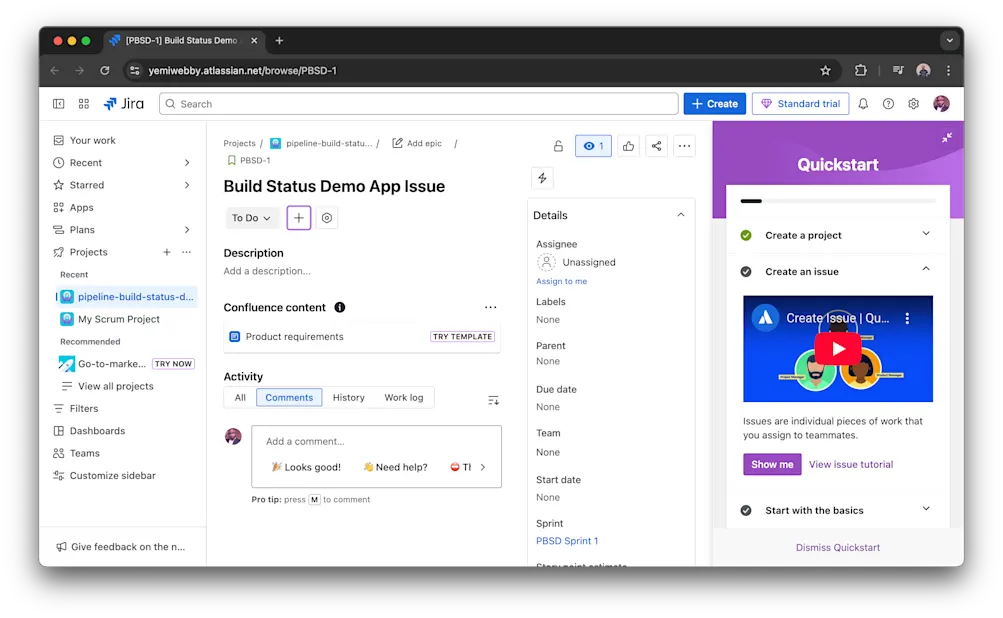Viewport: 1003px width, 618px height.
Task: Open the automation lightning bolt icon
Action: point(542,177)
